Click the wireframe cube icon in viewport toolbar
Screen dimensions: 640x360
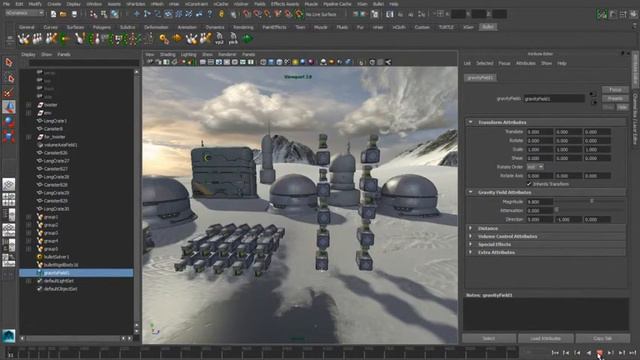[263, 62]
